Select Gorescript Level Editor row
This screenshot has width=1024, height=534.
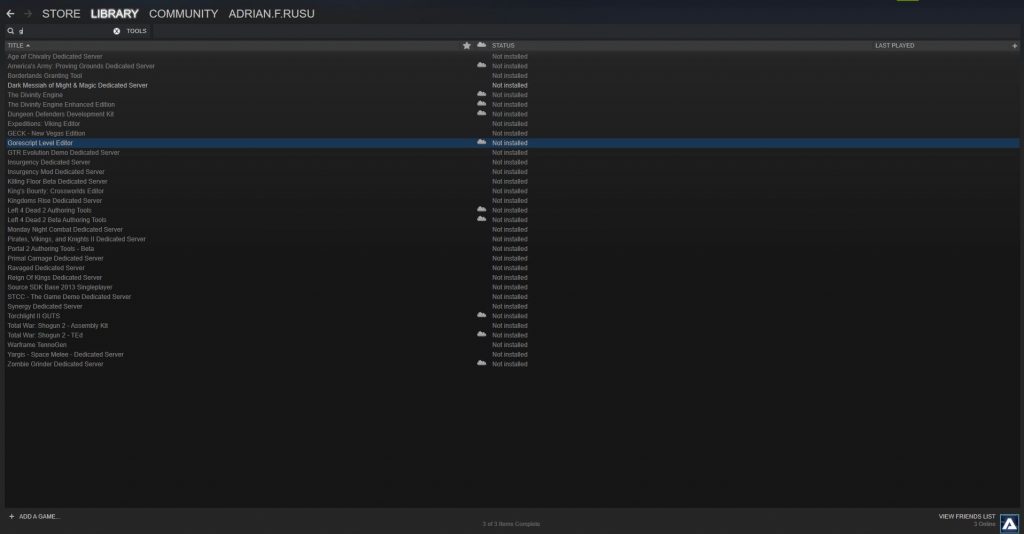tap(512, 143)
